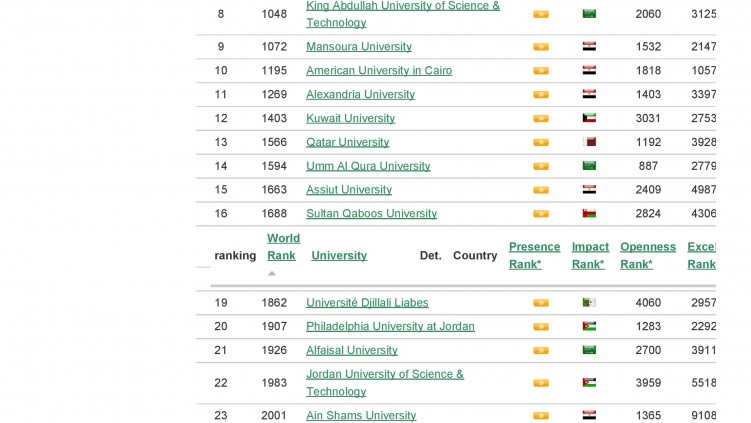Open details icon for King Abdullah University
This screenshot has width=751, height=423.
tap(541, 14)
